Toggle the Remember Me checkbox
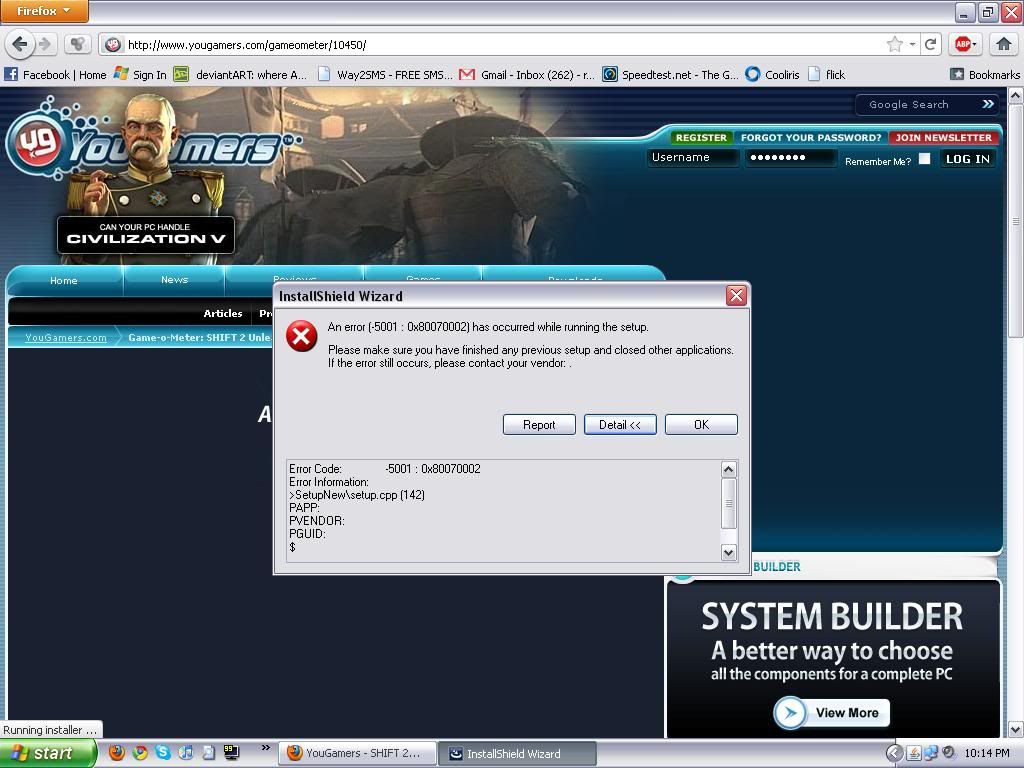The height and width of the screenshot is (768, 1024). point(924,158)
